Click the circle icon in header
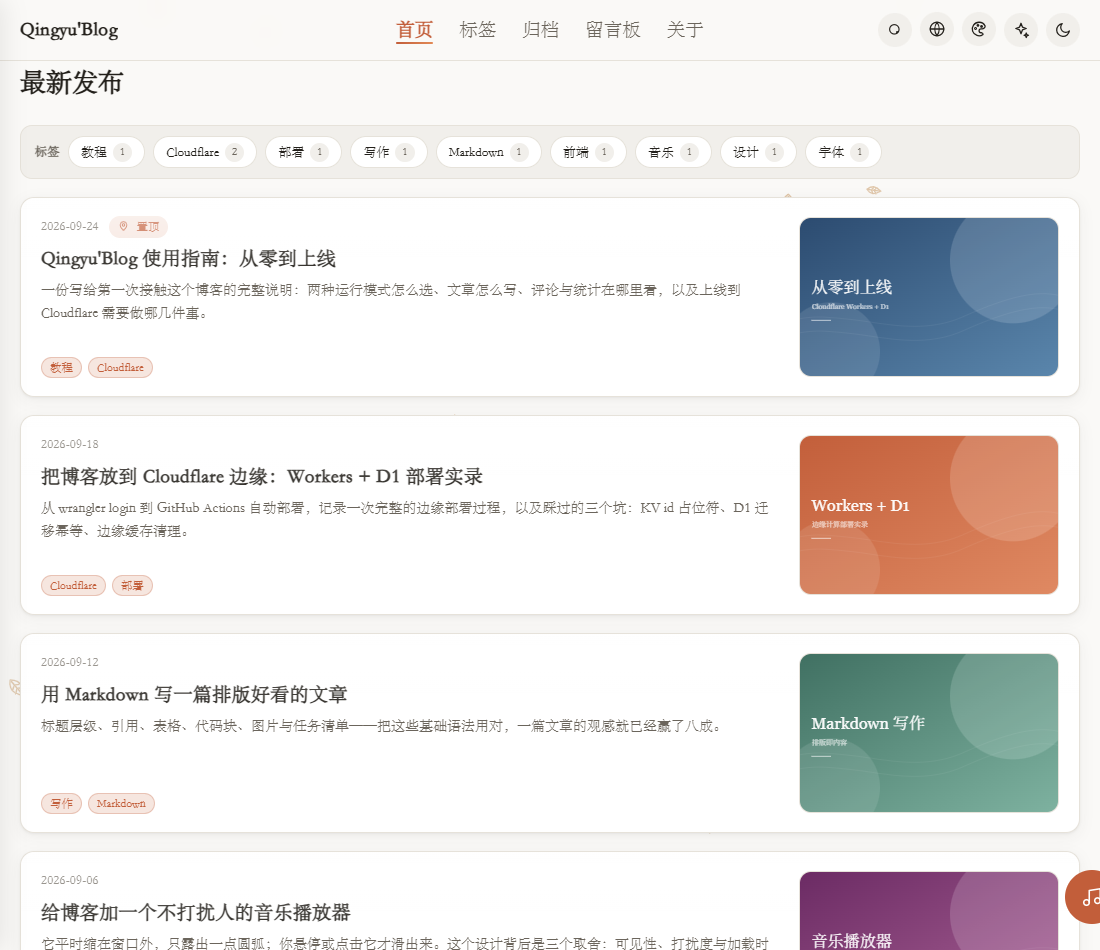This screenshot has height=950, width=1100. [x=894, y=29]
